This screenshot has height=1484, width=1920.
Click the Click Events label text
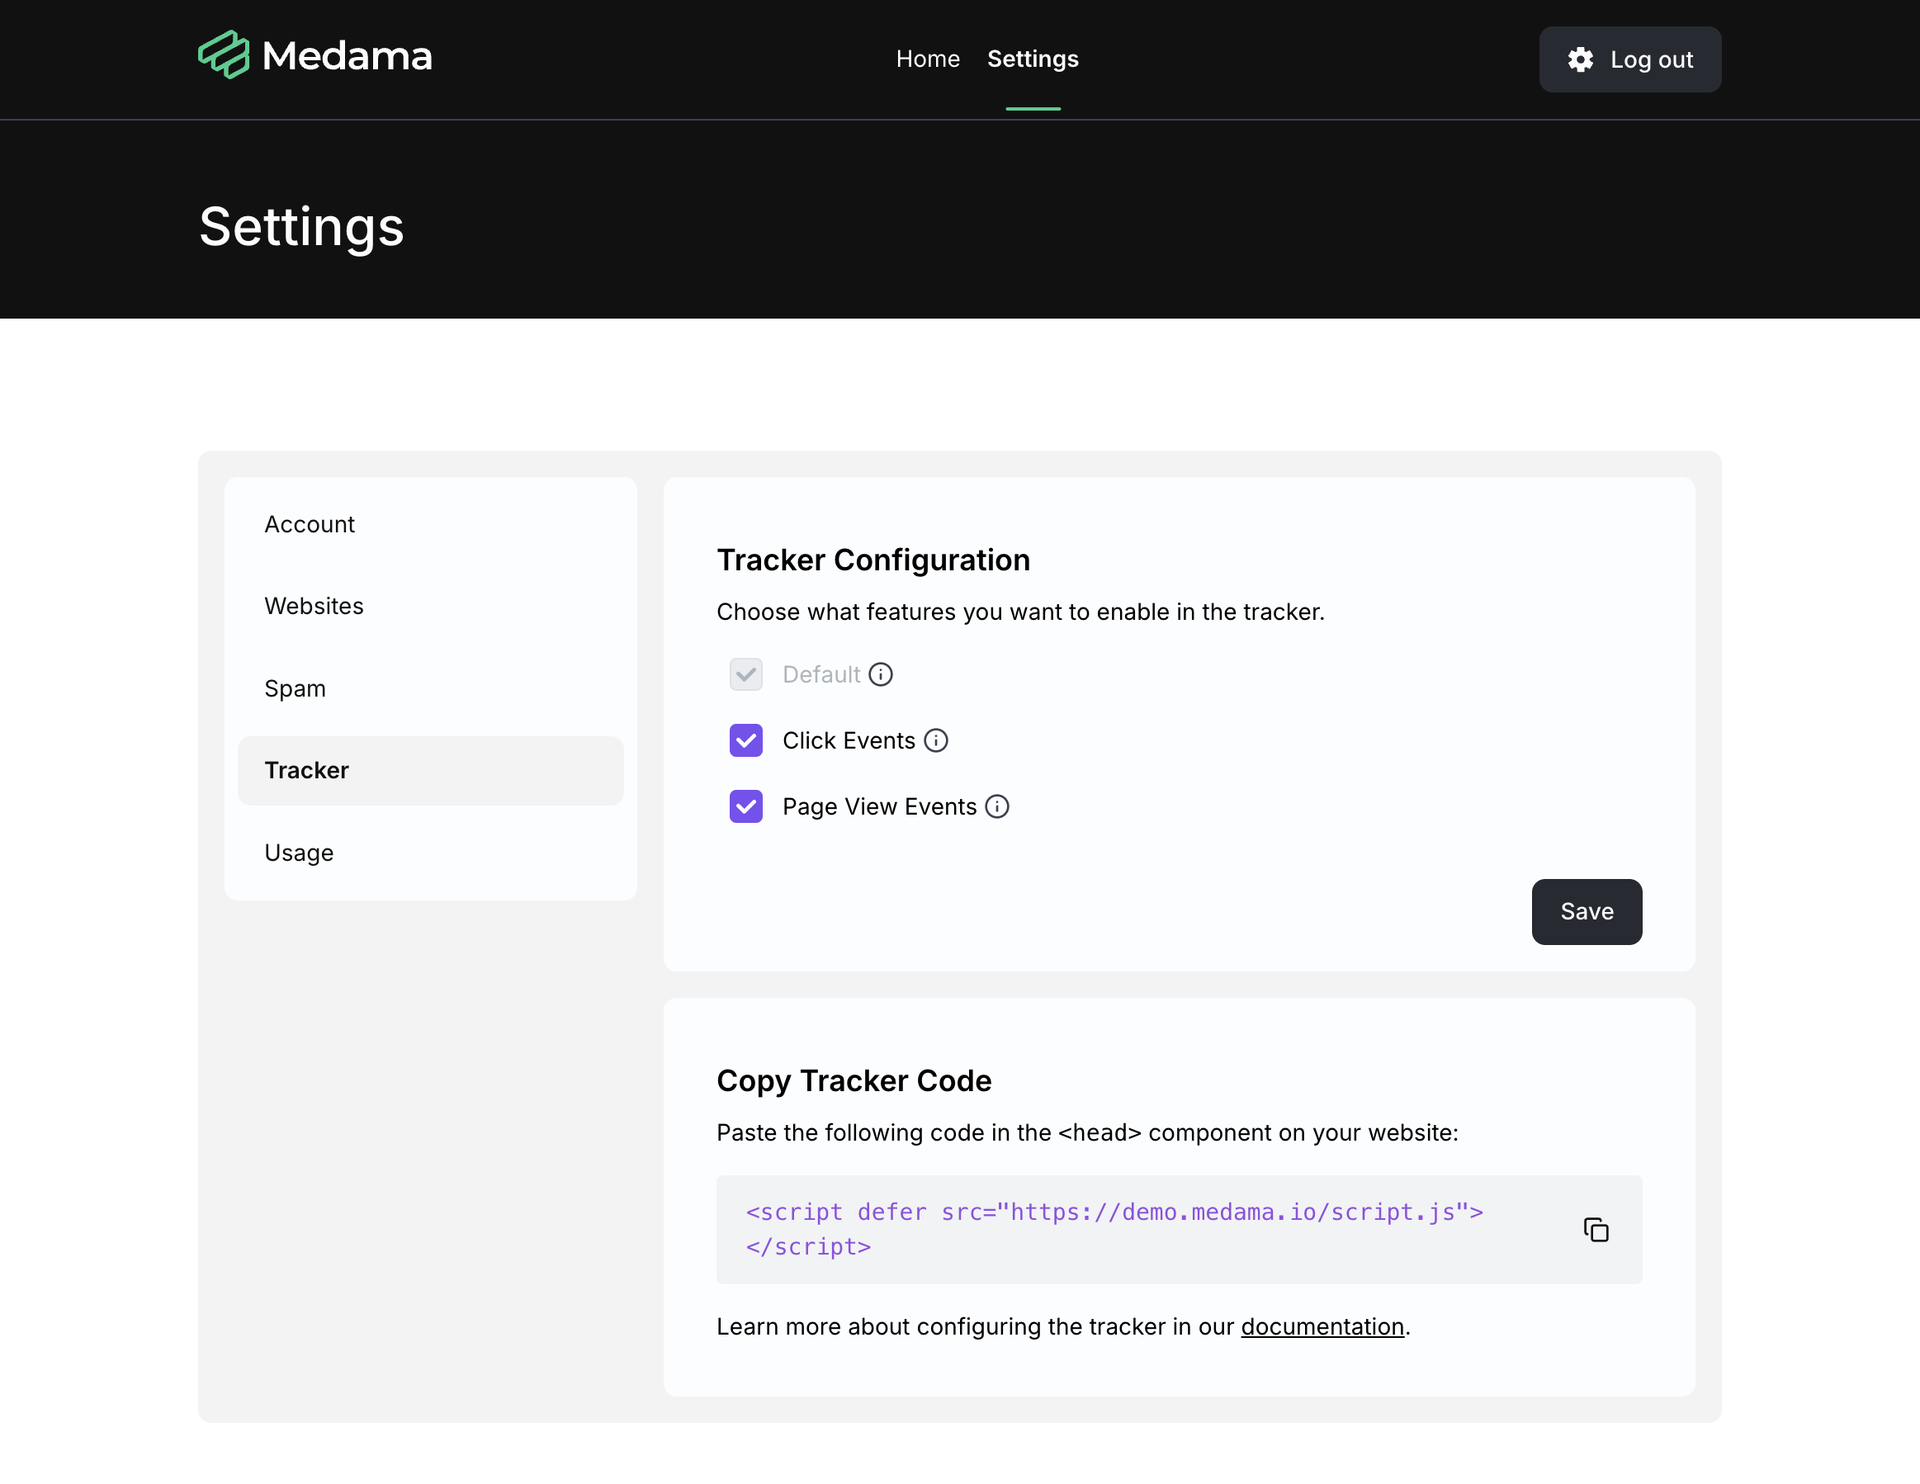tap(848, 741)
